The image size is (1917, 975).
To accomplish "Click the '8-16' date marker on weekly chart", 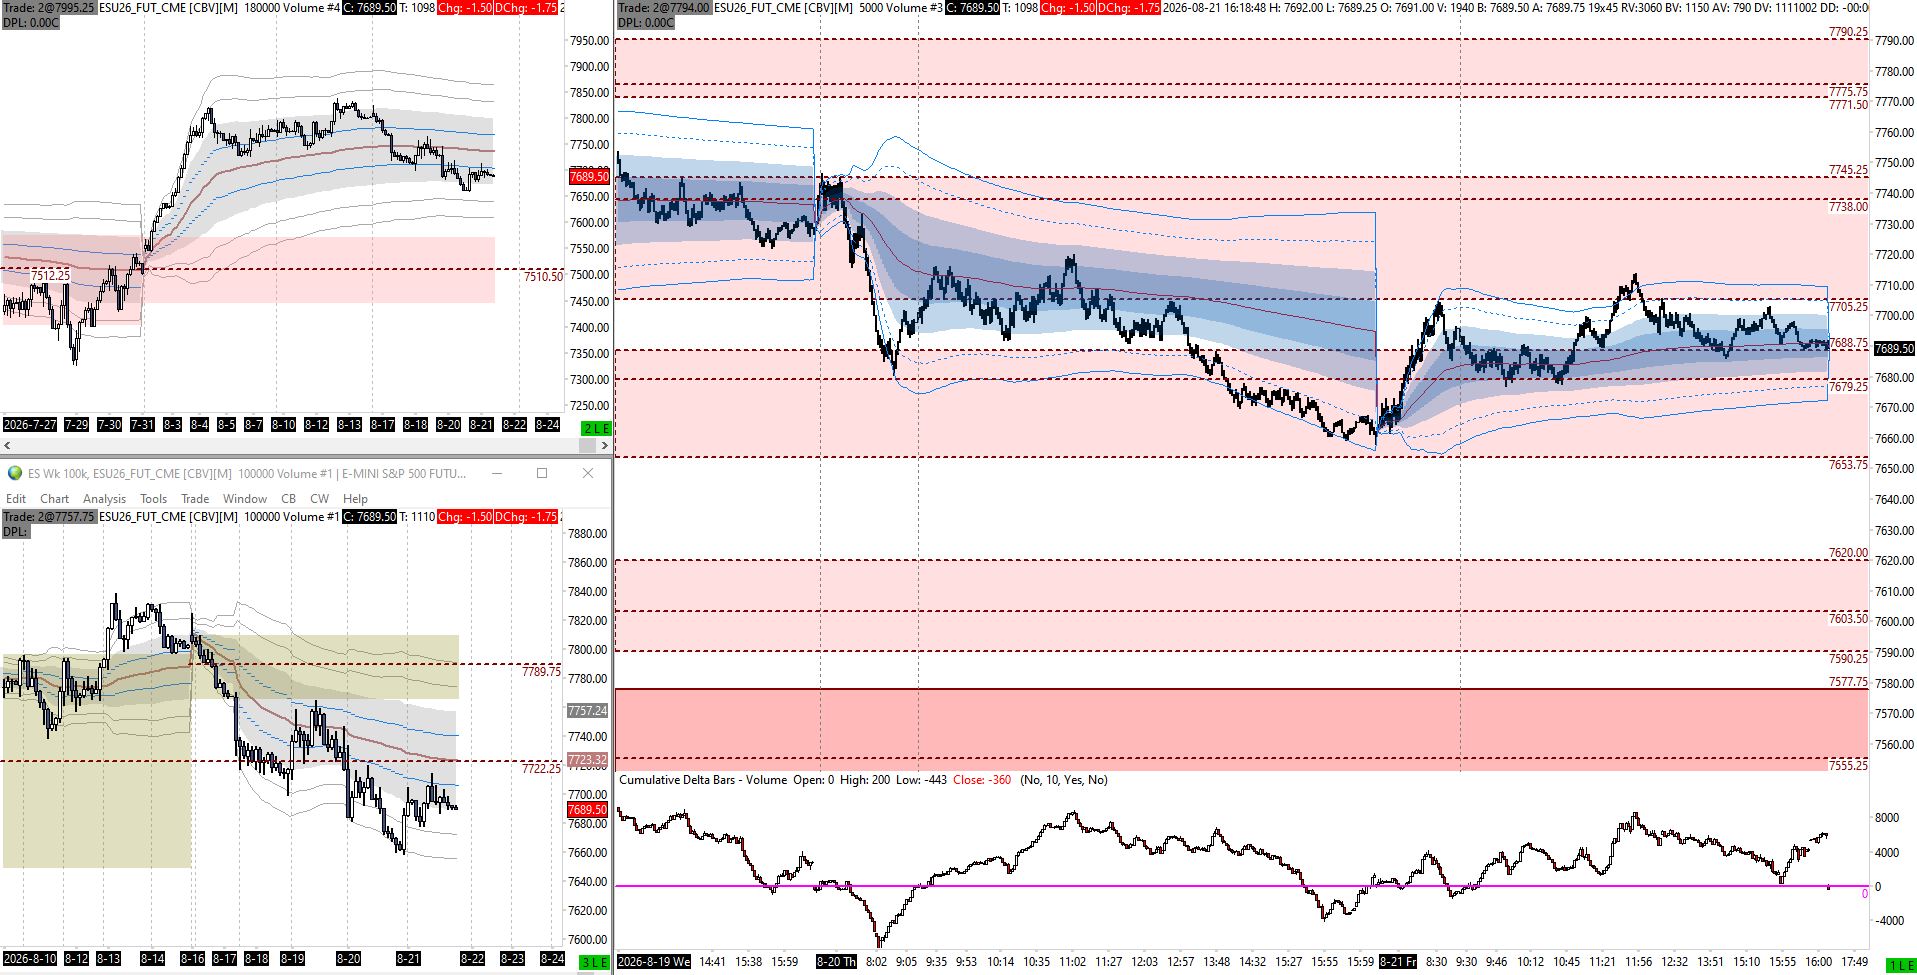I will pyautogui.click(x=192, y=959).
